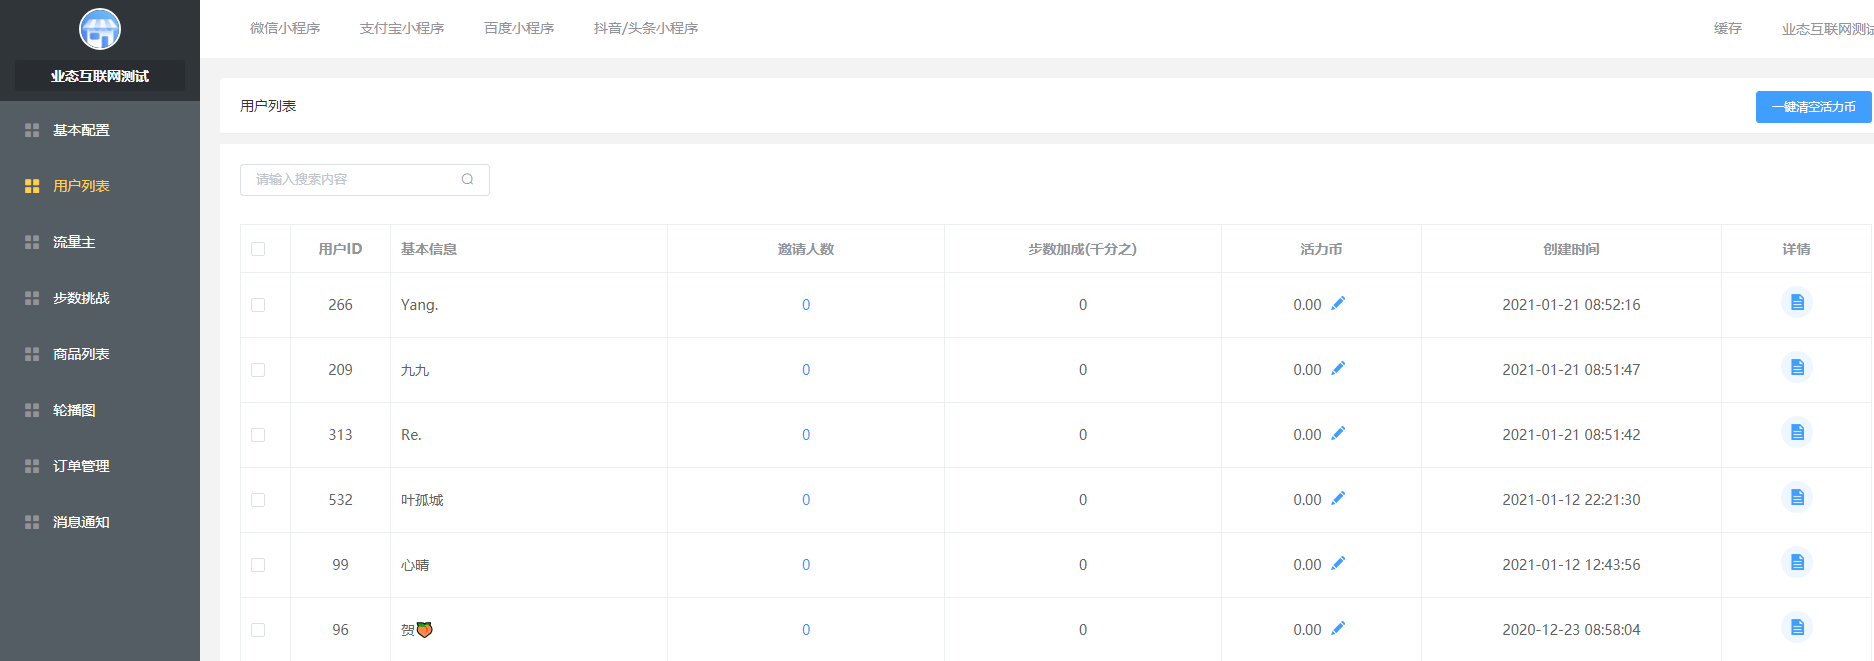This screenshot has height=661, width=1874.
Task: Click the 业态互联网测试 sidebar title button
Action: point(100,76)
